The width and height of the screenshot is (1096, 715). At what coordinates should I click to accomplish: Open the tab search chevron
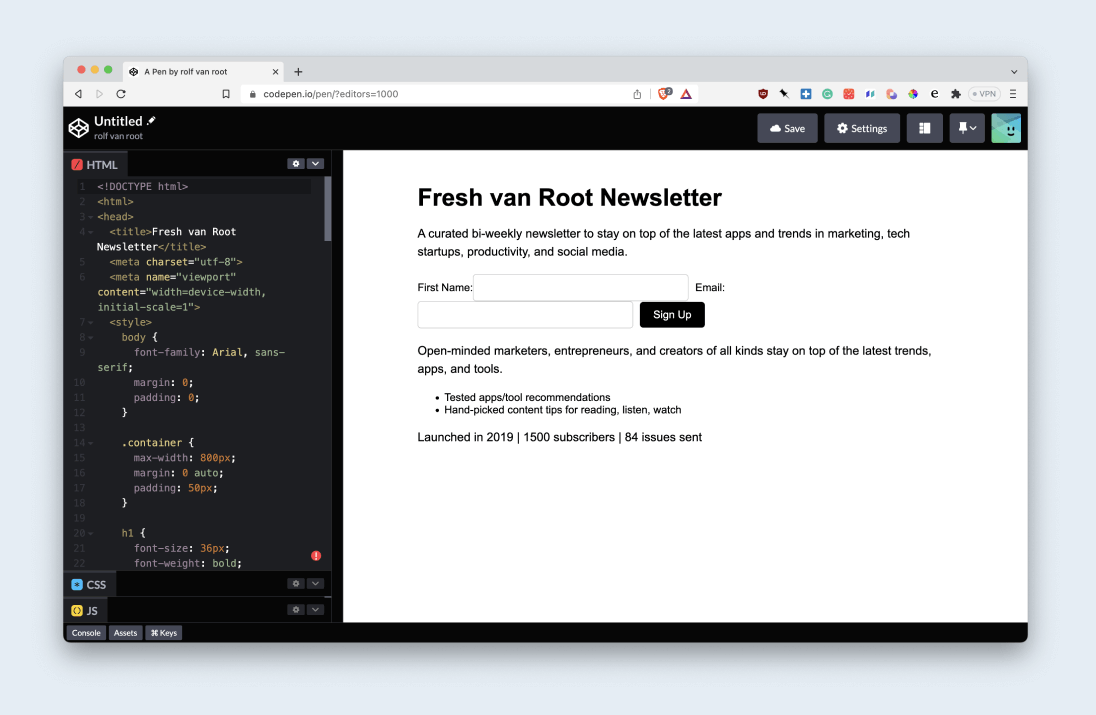pos(1014,71)
